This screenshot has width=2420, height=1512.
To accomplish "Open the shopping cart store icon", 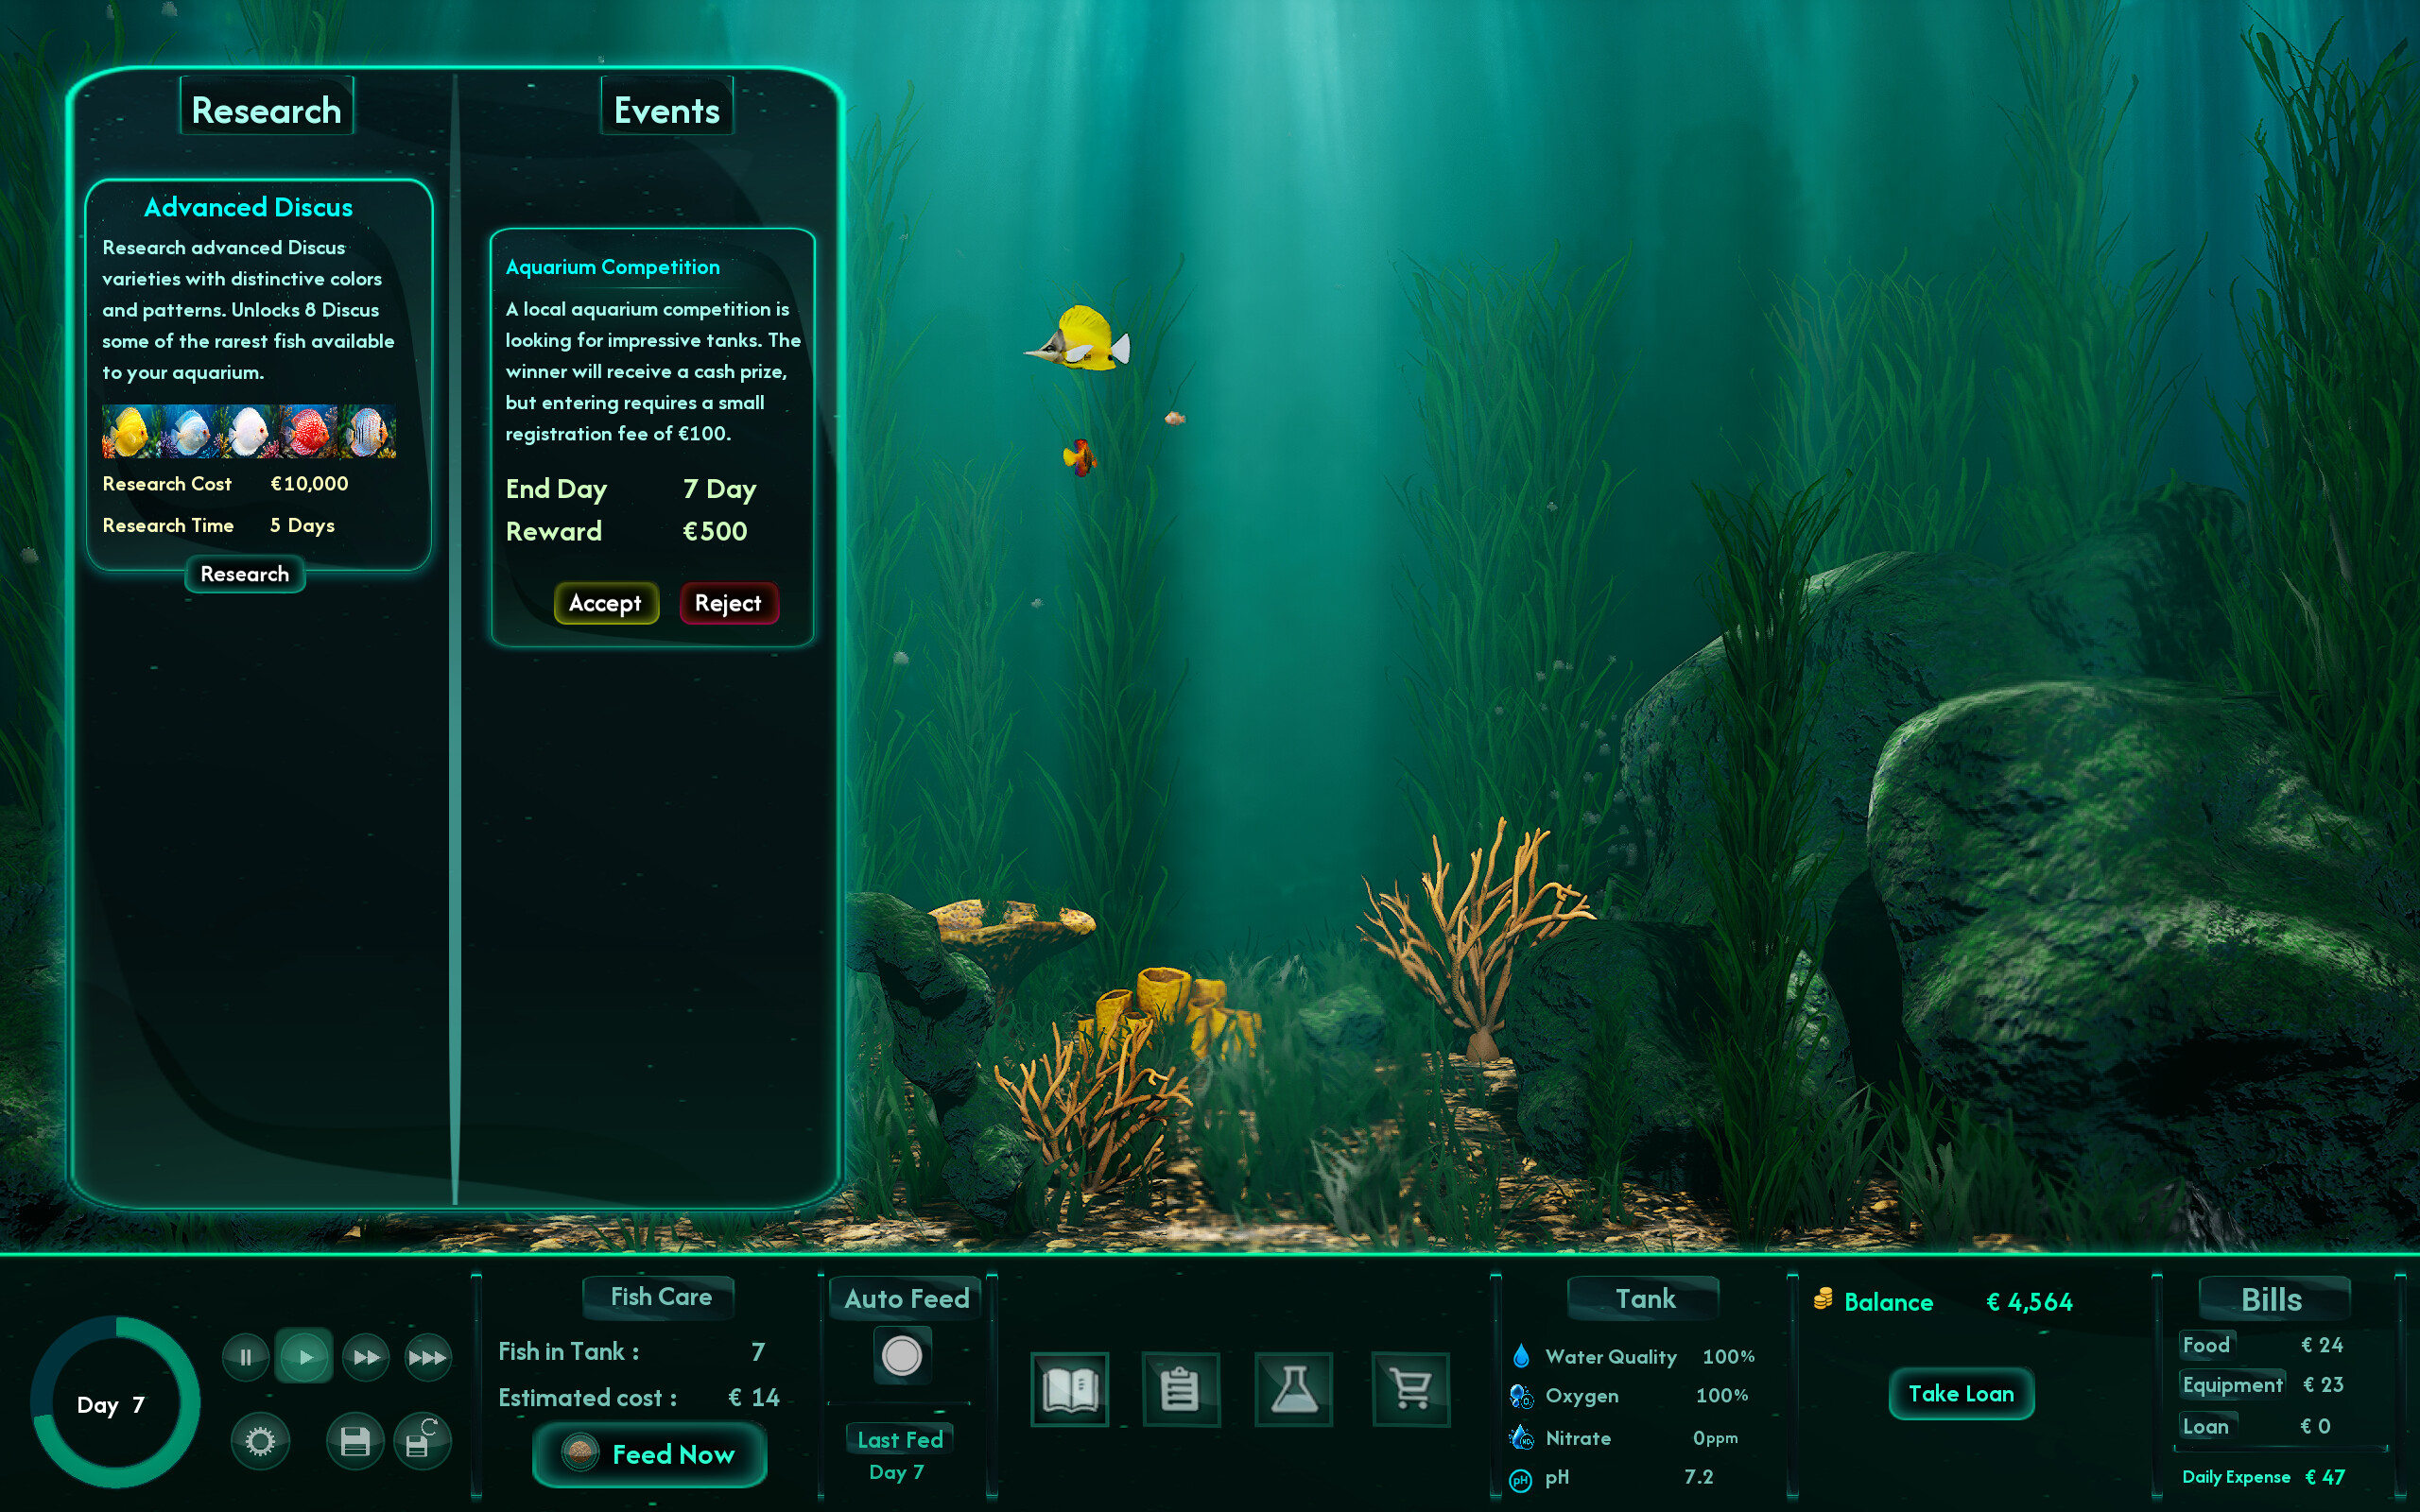I will (x=1410, y=1389).
